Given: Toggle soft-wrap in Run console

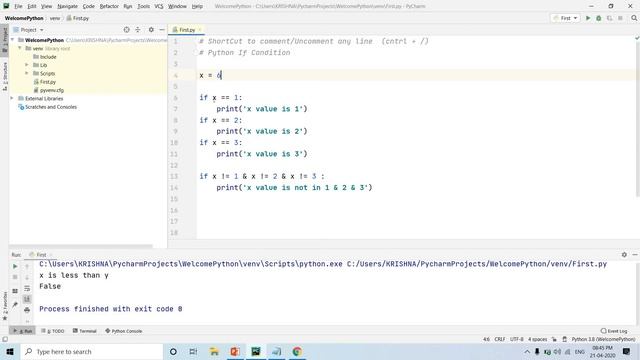Looking at the screenshot, I should [27, 288].
